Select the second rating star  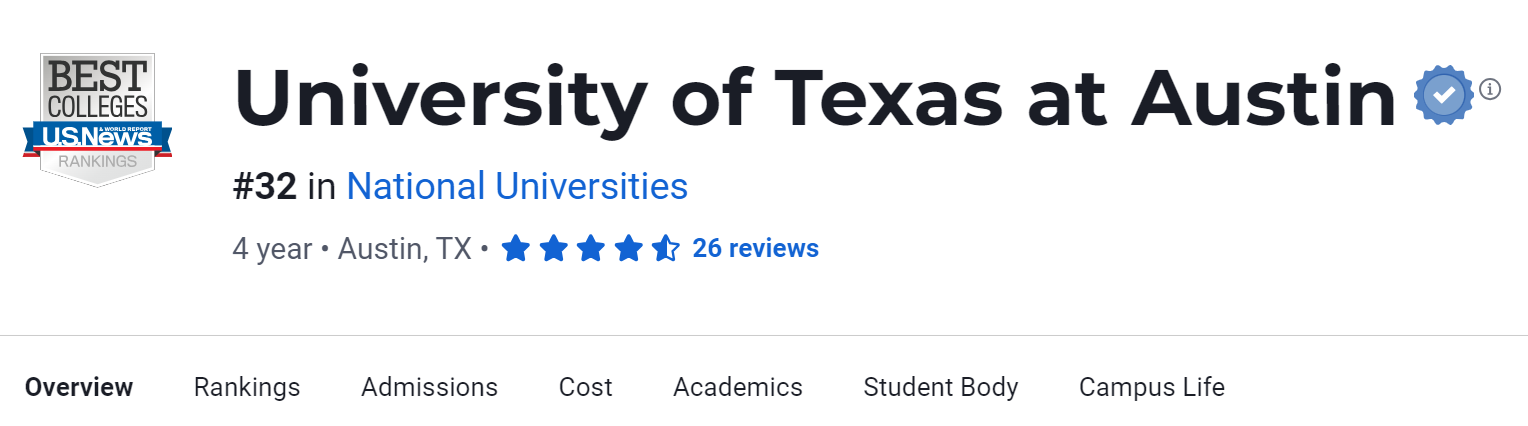(553, 248)
